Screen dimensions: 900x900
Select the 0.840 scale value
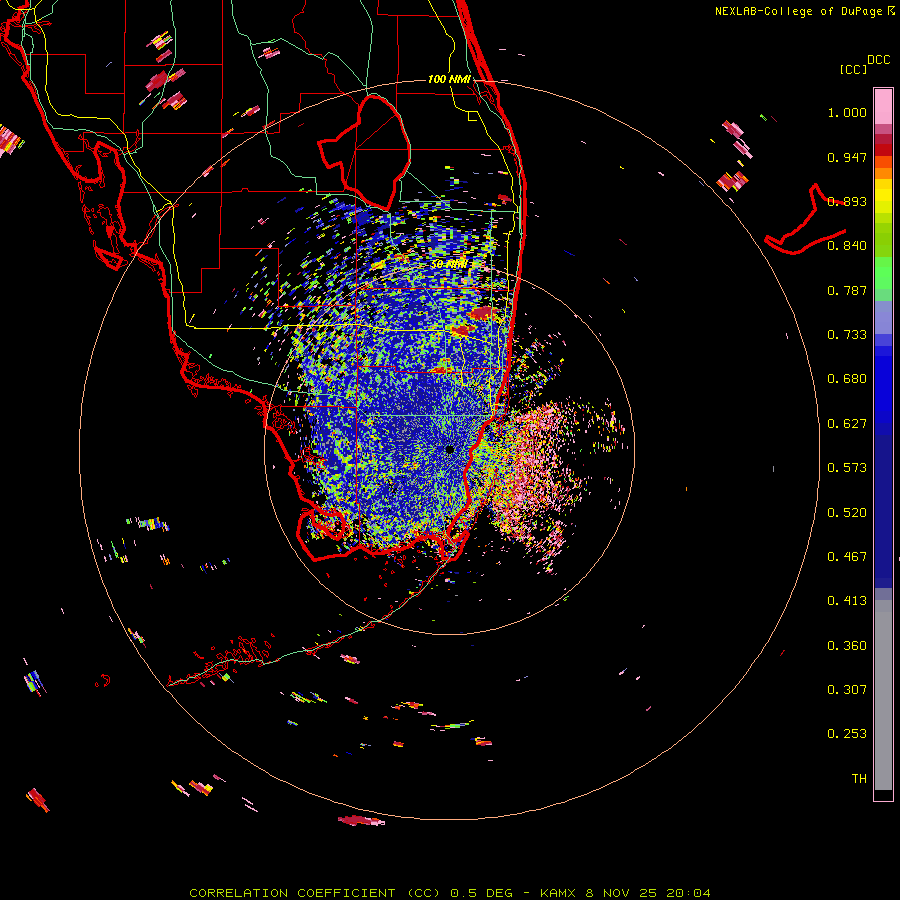[847, 246]
